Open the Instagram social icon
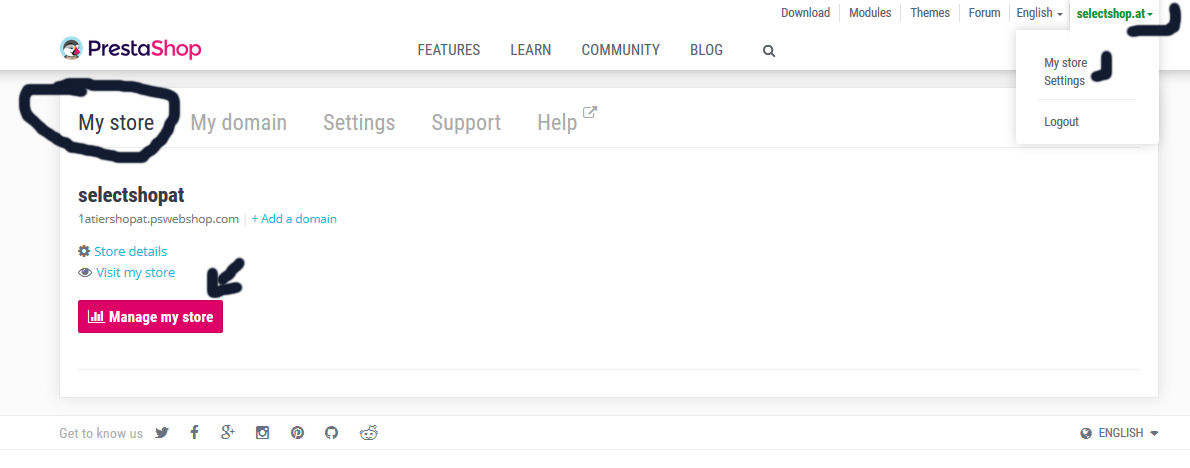This screenshot has height=468, width=1190. (263, 433)
